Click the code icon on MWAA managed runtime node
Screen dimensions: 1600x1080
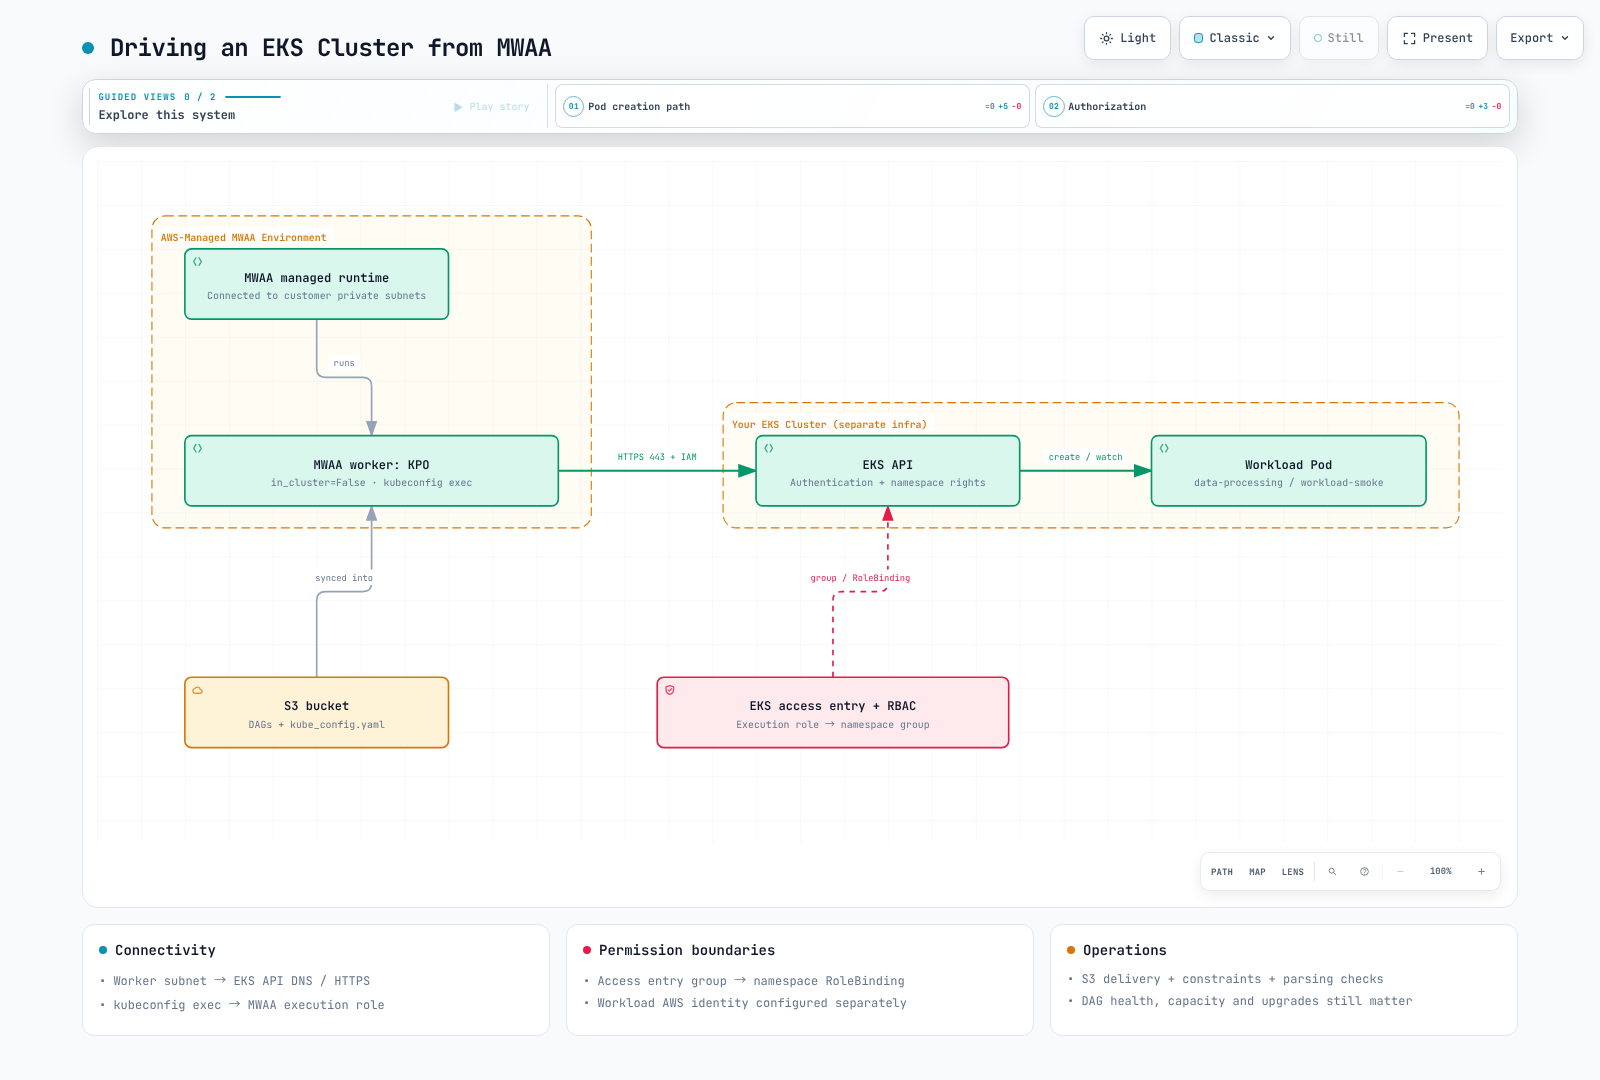[x=198, y=262]
